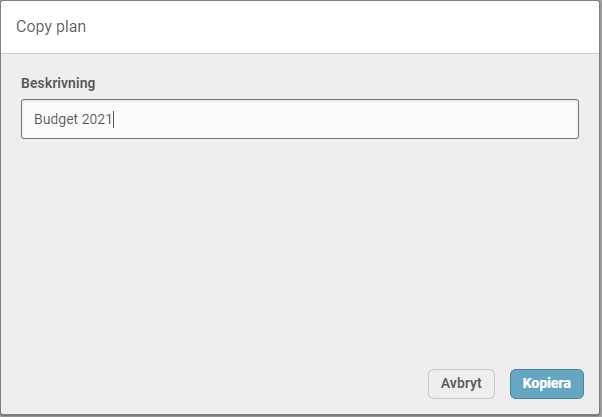Cancel the Copy plan dialog

pos(461,384)
